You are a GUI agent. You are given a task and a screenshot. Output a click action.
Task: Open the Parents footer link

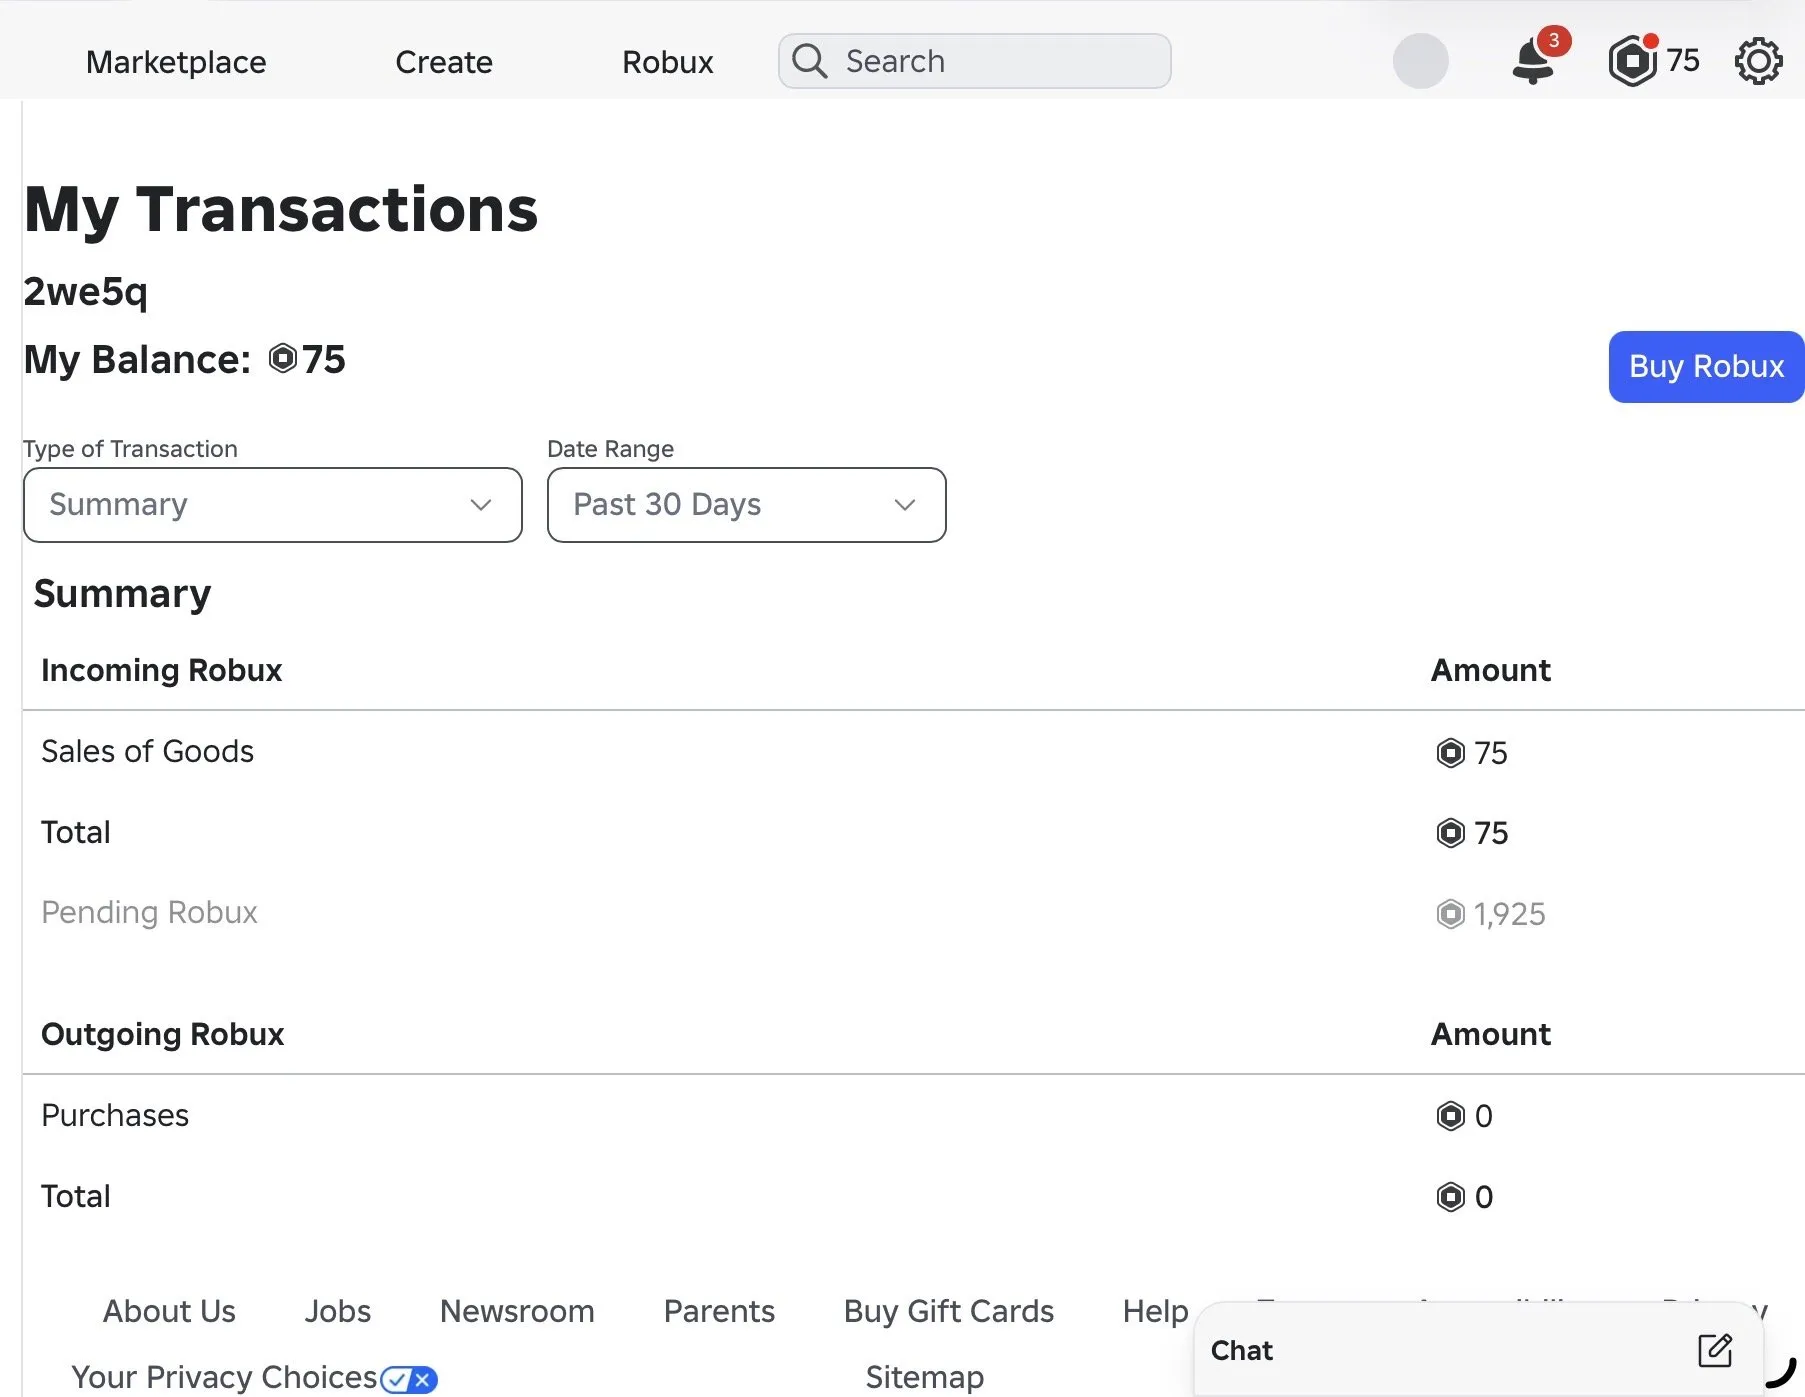[719, 1311]
